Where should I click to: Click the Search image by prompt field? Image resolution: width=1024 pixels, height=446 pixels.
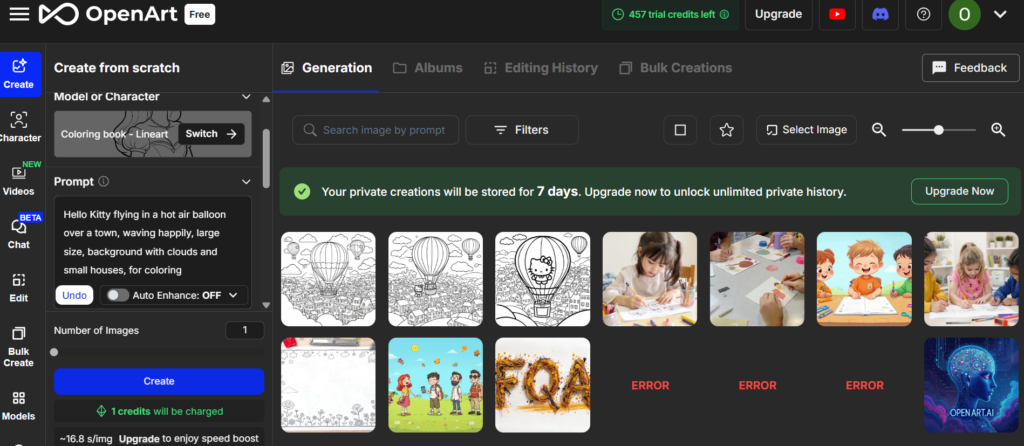tap(376, 130)
